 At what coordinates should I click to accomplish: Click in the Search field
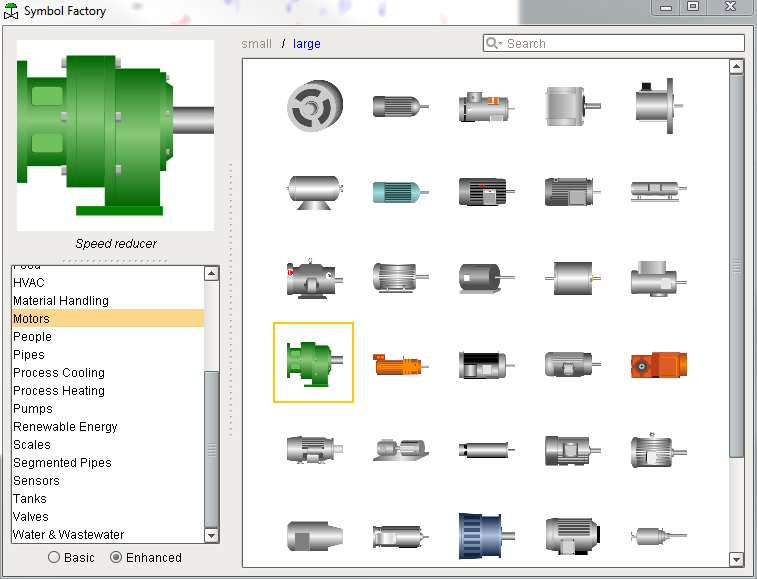tap(620, 43)
